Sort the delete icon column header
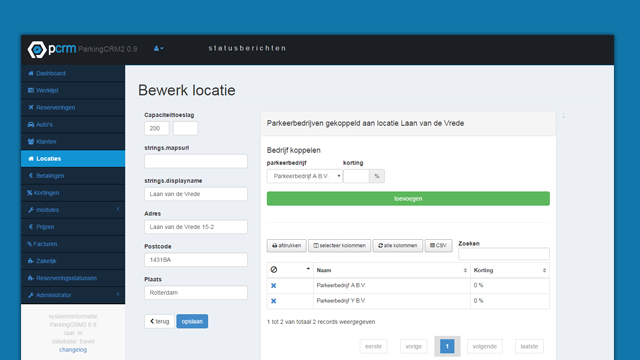Viewport: 640px width, 360px height. click(290, 270)
